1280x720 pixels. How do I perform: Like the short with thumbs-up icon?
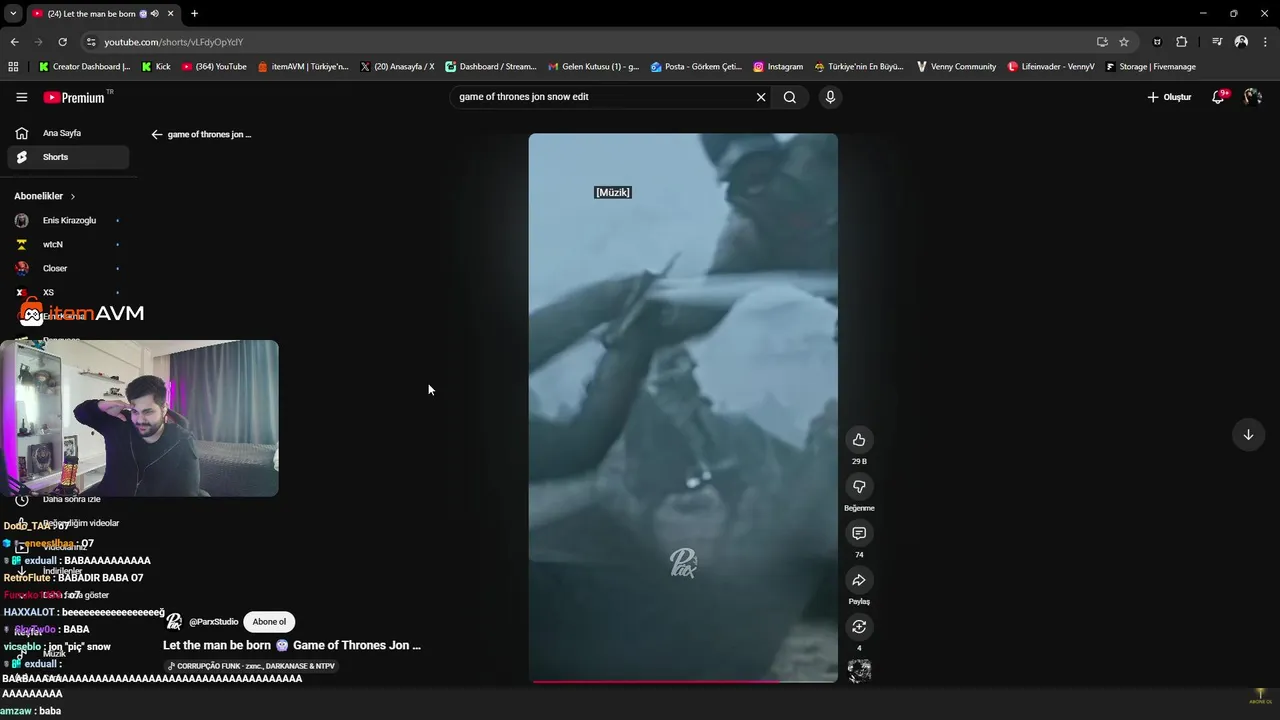[x=859, y=440]
